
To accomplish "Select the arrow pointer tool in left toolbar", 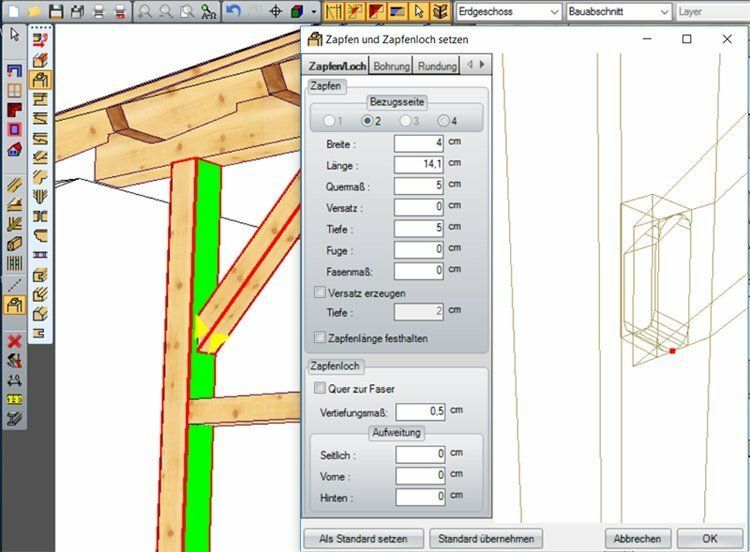I will tap(14, 34).
